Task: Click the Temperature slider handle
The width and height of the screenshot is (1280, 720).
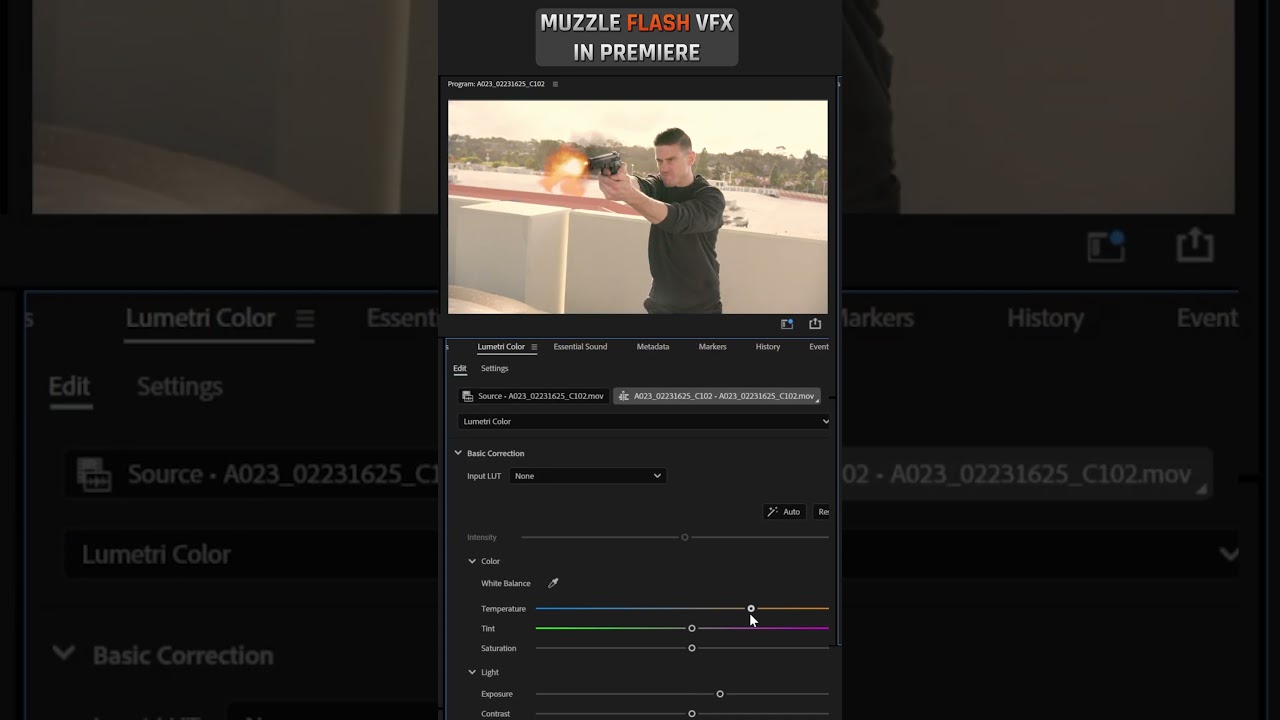Action: [751, 608]
